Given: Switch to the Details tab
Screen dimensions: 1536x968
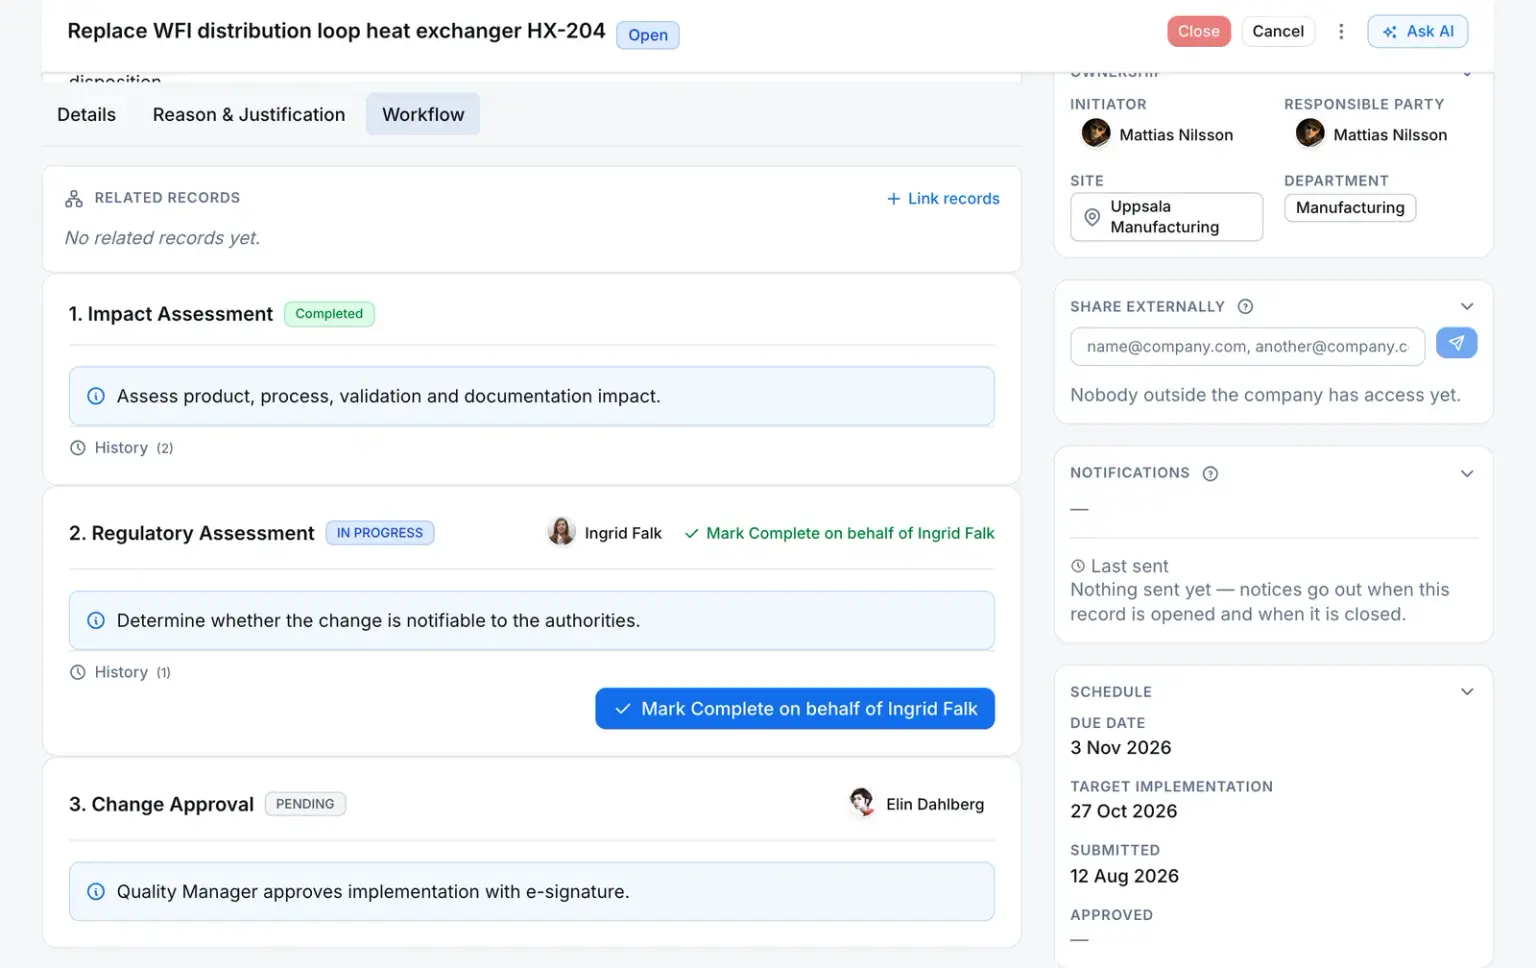Looking at the screenshot, I should 86,114.
